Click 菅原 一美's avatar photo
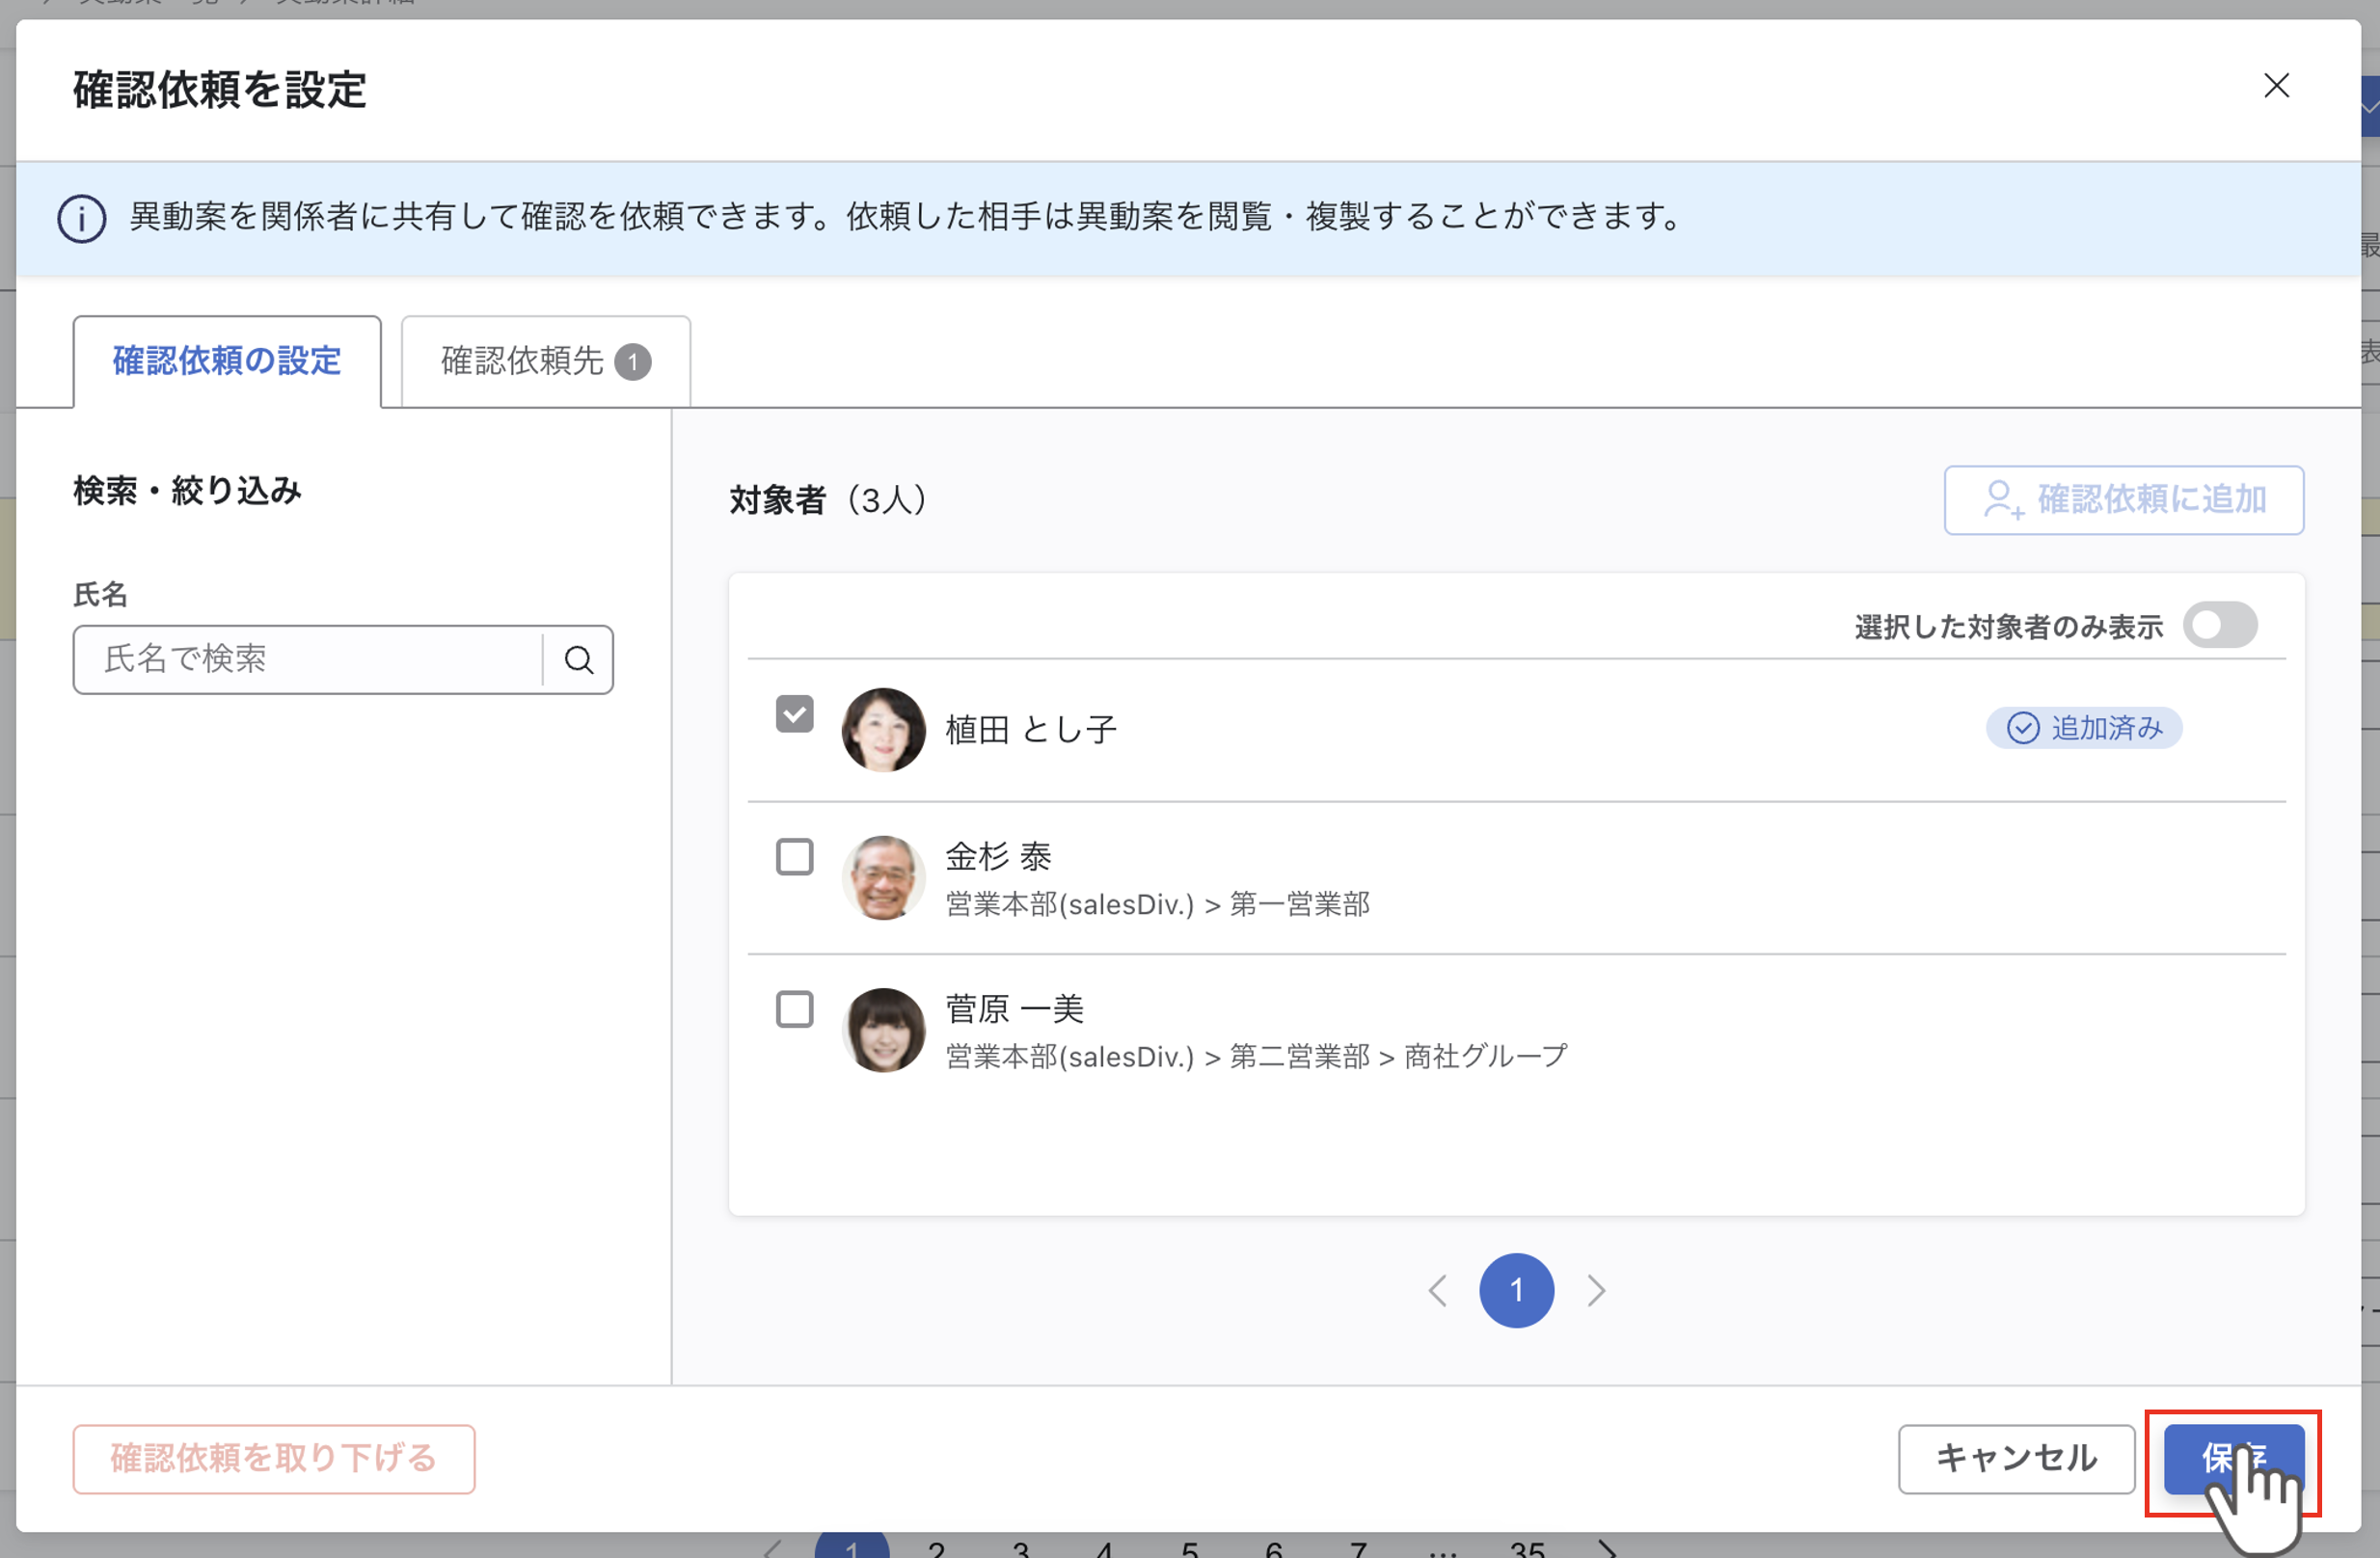The image size is (2380, 1558). coord(882,1031)
